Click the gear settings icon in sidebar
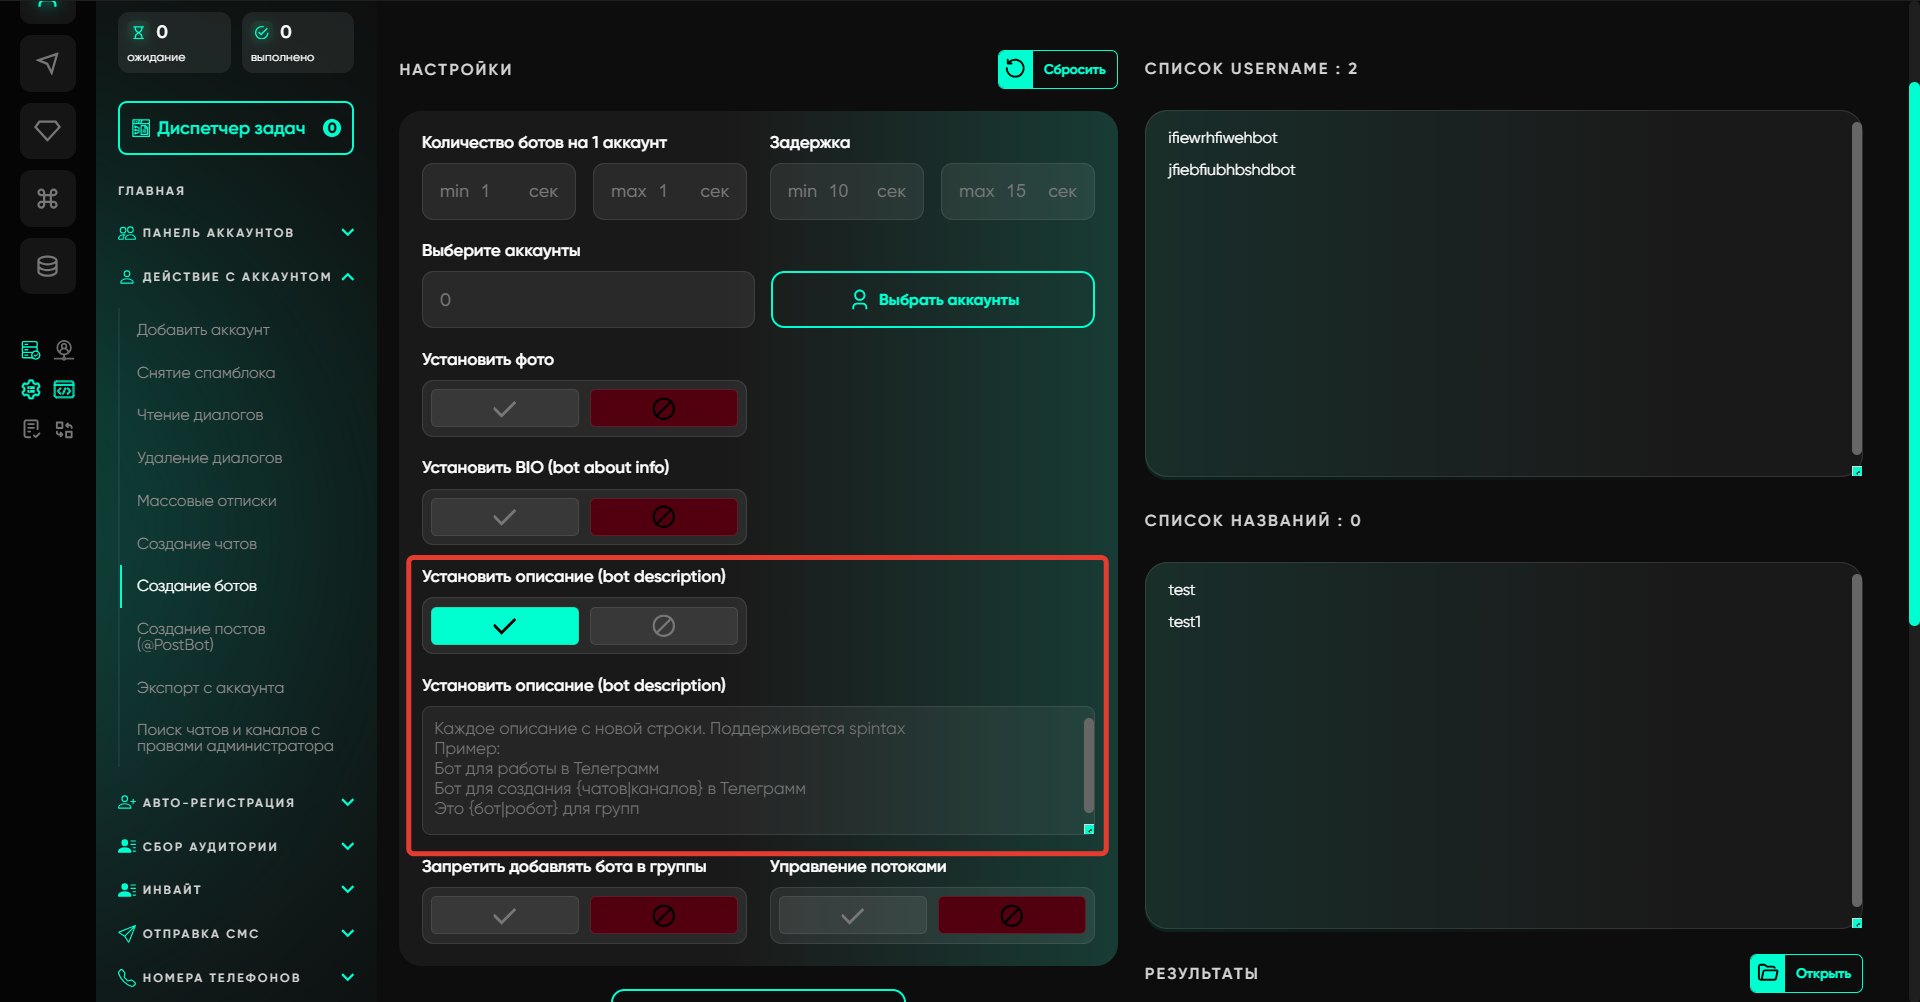1920x1002 pixels. (x=31, y=389)
